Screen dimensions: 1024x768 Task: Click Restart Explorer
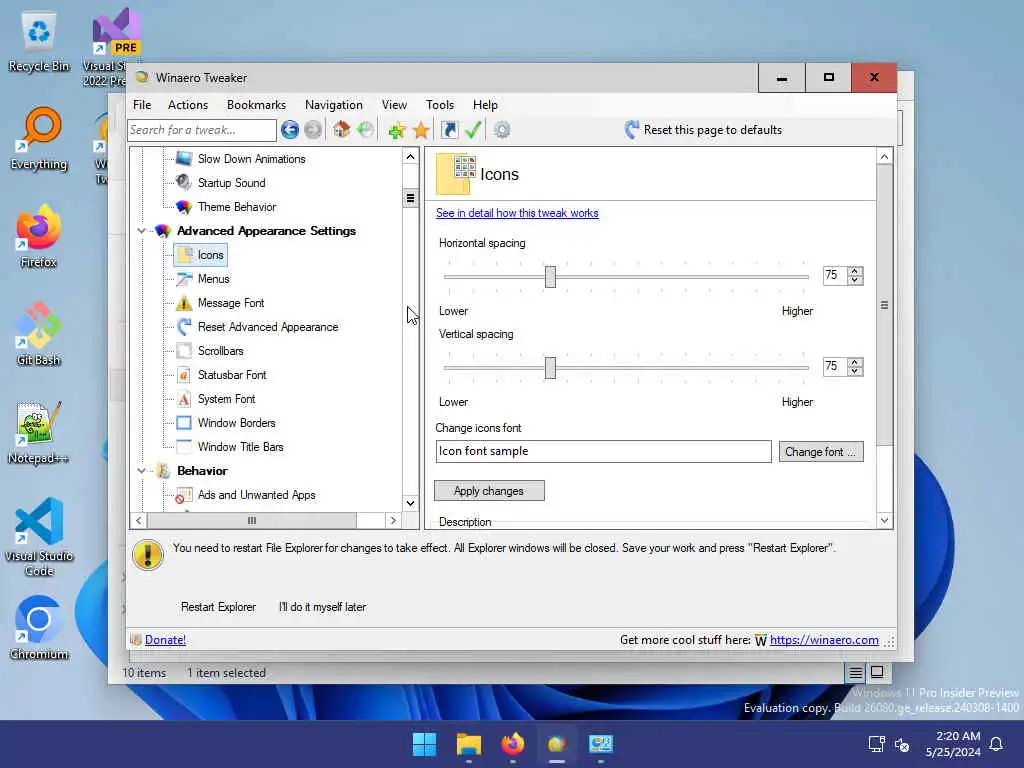pyautogui.click(x=218, y=607)
